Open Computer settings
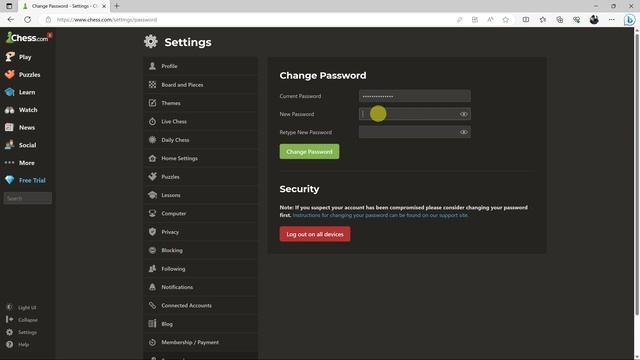 [200, 213]
